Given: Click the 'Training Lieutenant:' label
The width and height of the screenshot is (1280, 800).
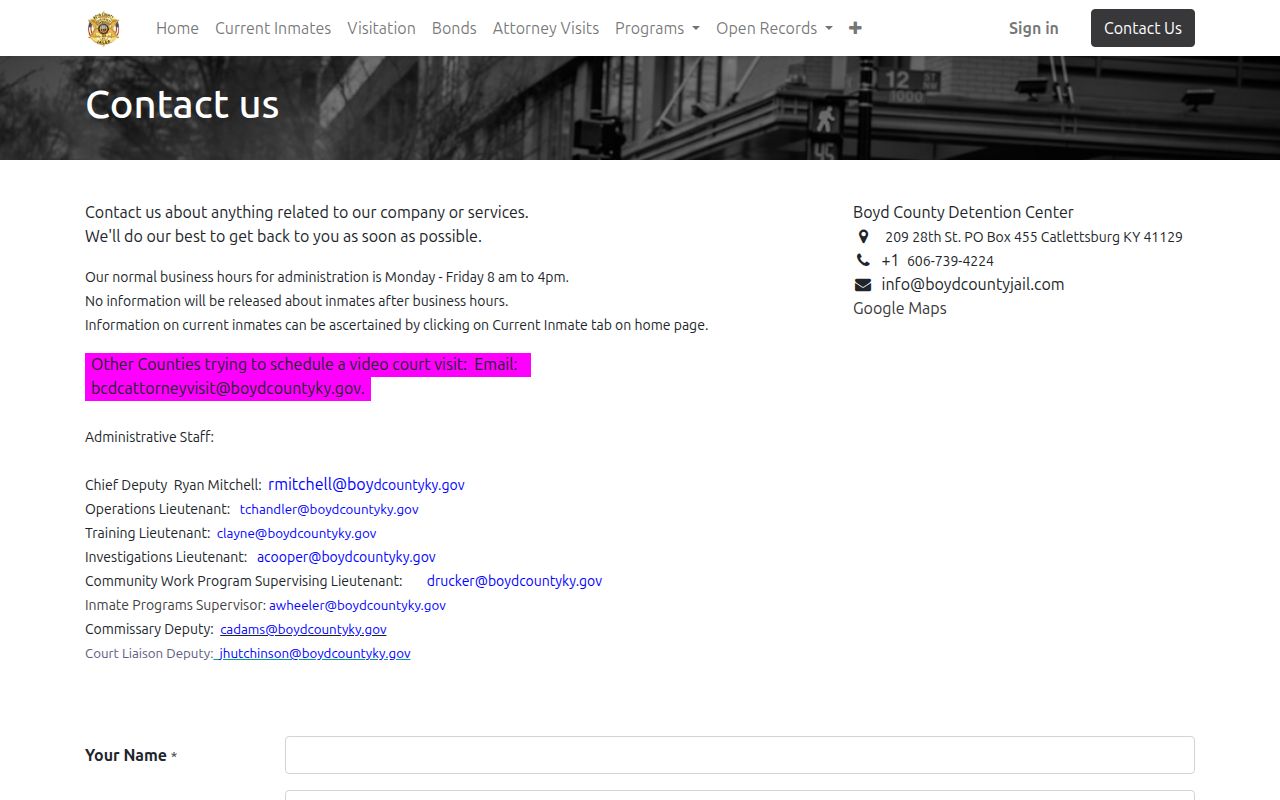Looking at the screenshot, I should [148, 533].
